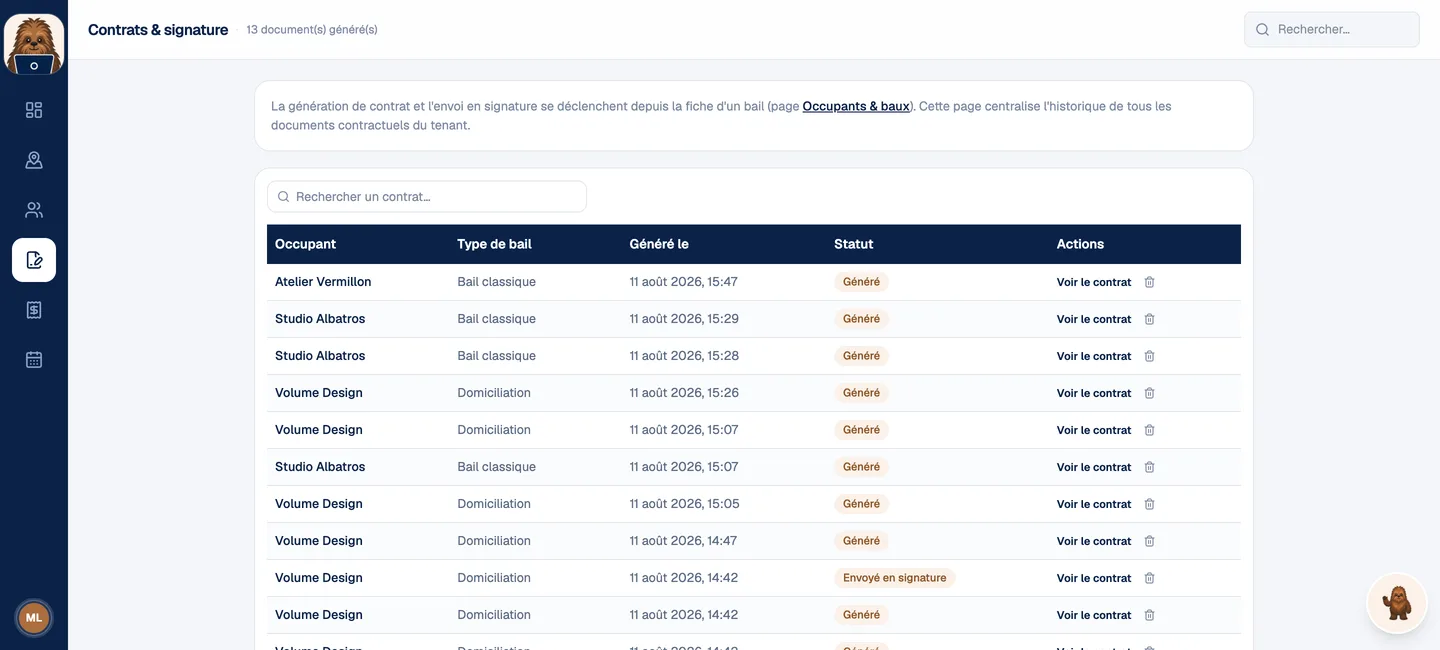Click the Contrats & signature page title

pos(158,30)
